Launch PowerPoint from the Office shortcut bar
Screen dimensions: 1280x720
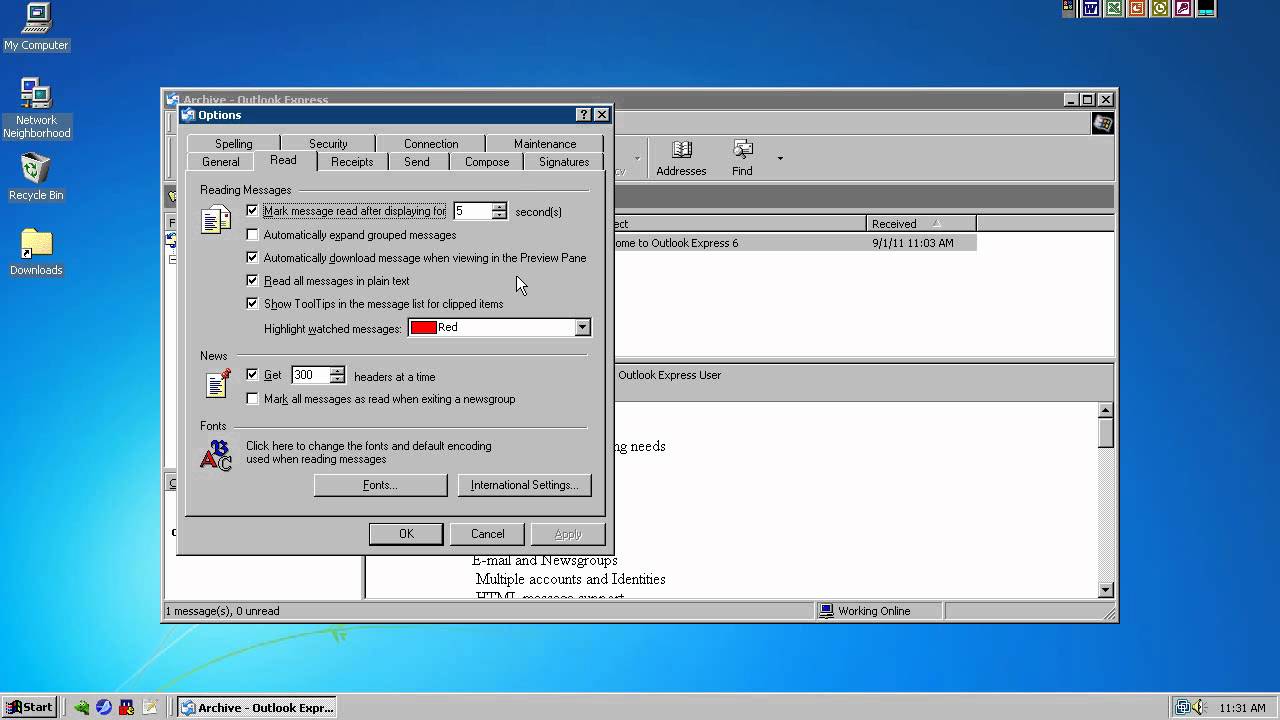pos(1137,8)
